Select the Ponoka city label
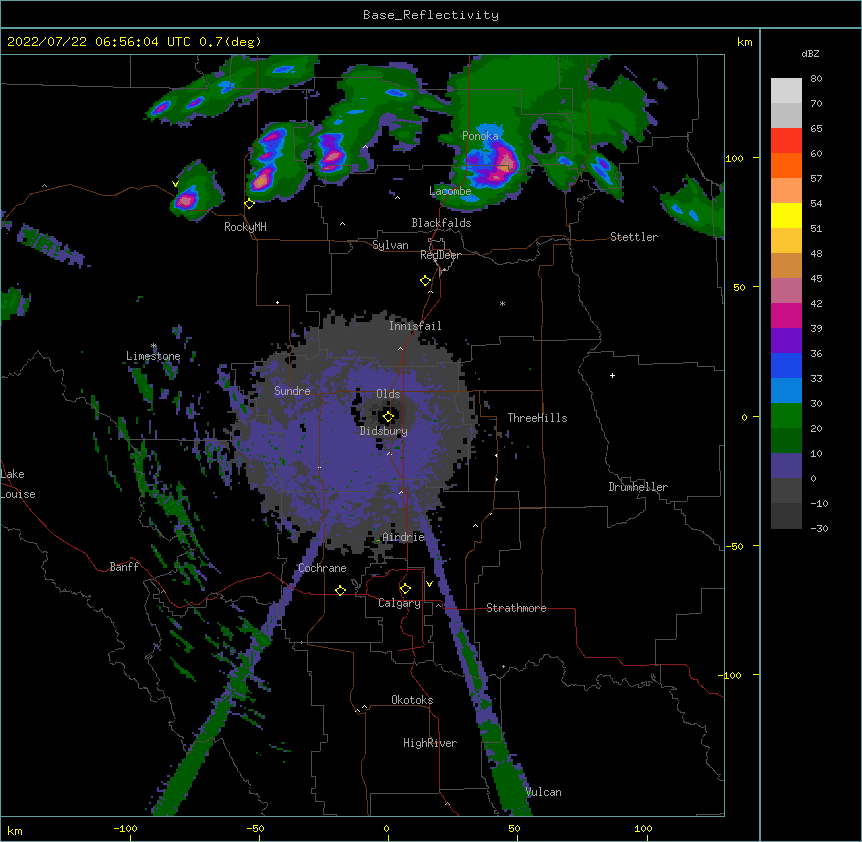This screenshot has width=862, height=842. (480, 136)
